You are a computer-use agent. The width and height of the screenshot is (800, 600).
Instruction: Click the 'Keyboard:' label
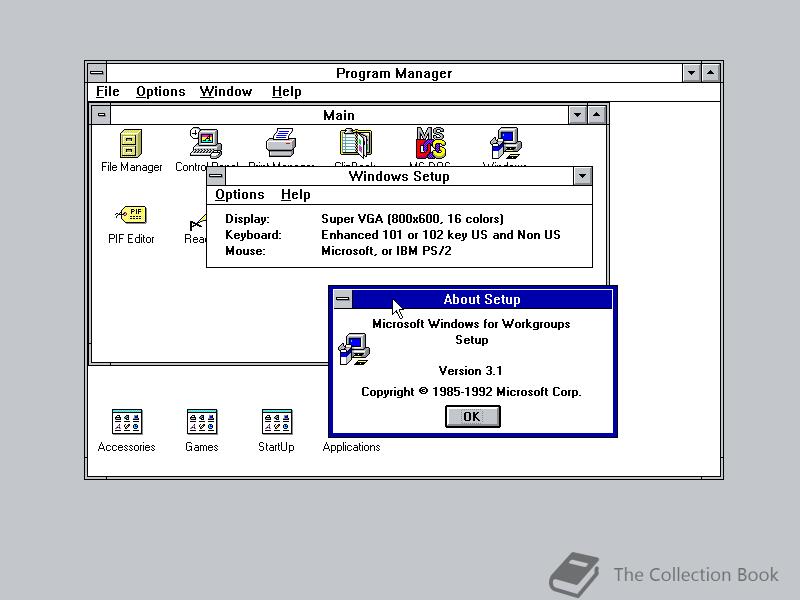click(x=253, y=235)
